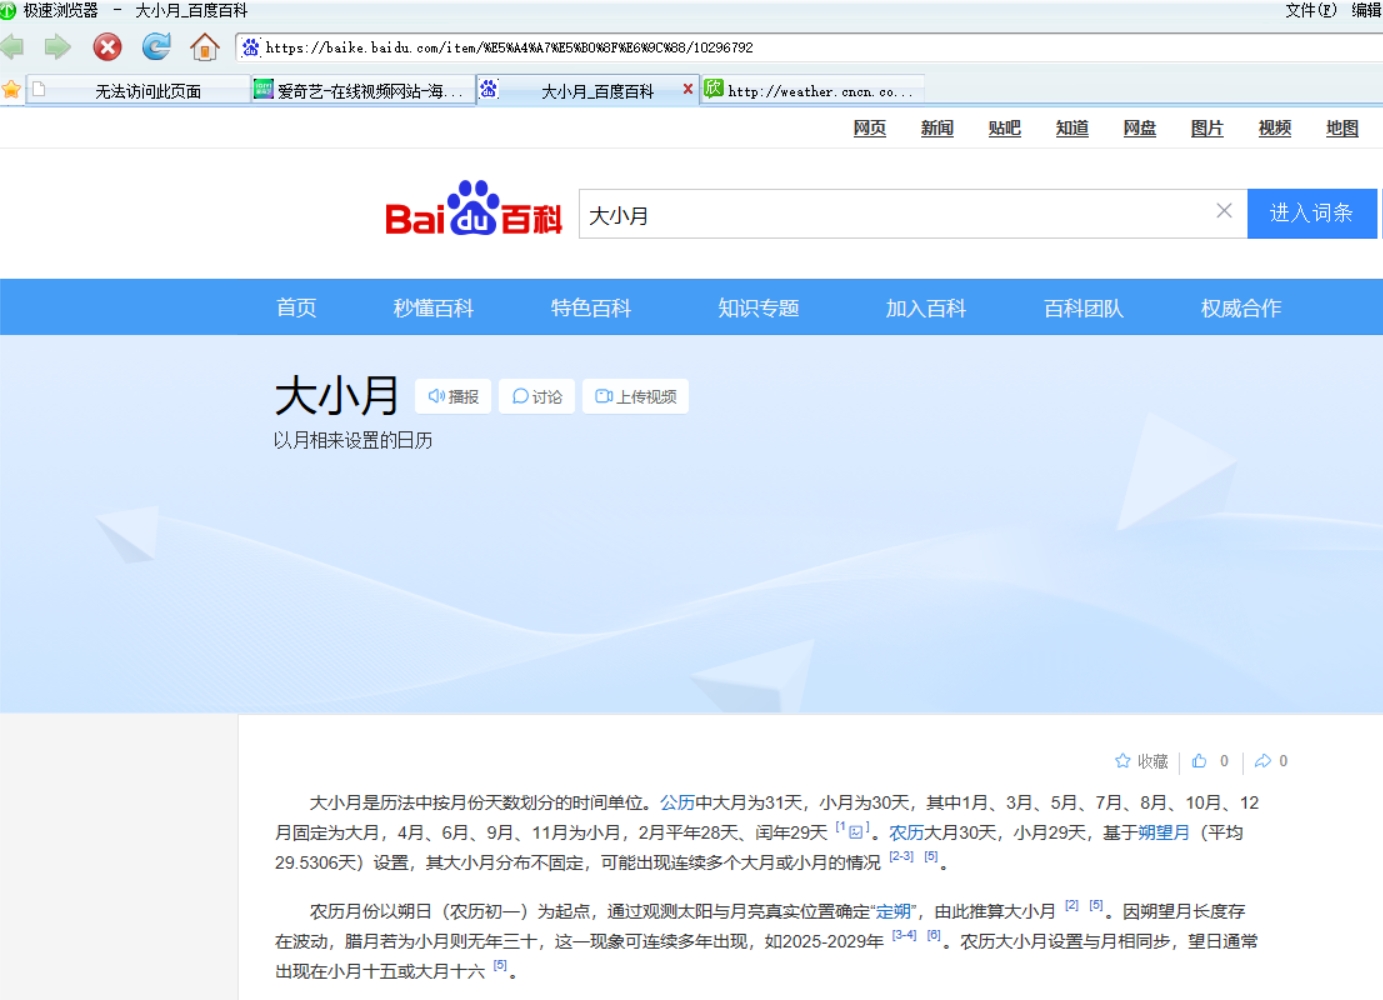Click the Baidu Baike logo

point(473,213)
